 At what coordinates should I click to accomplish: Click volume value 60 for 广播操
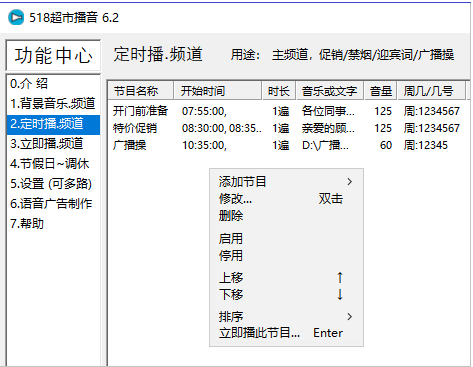click(386, 145)
